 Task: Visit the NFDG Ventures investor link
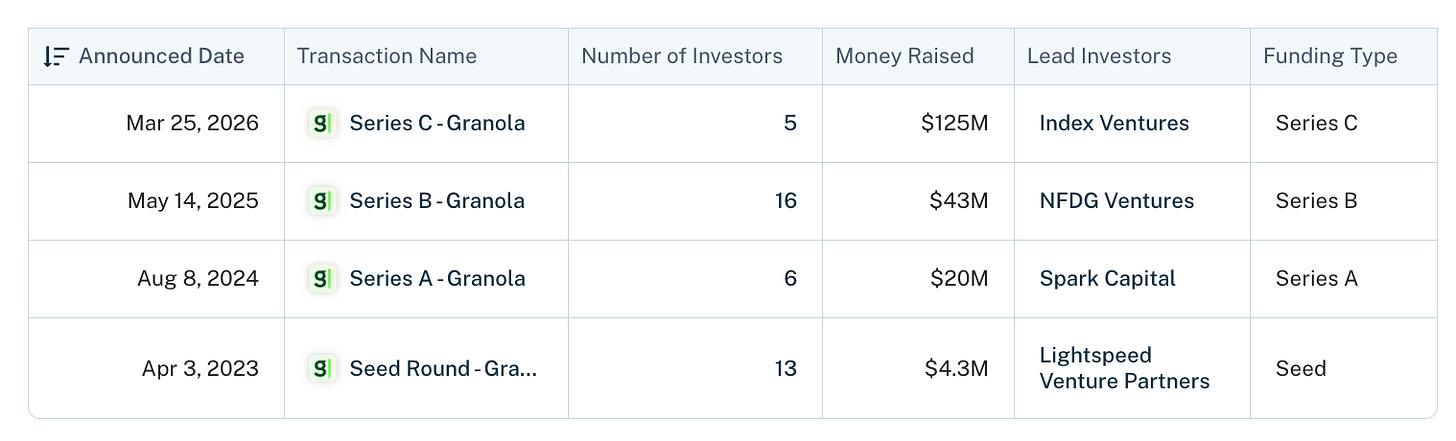point(1117,200)
